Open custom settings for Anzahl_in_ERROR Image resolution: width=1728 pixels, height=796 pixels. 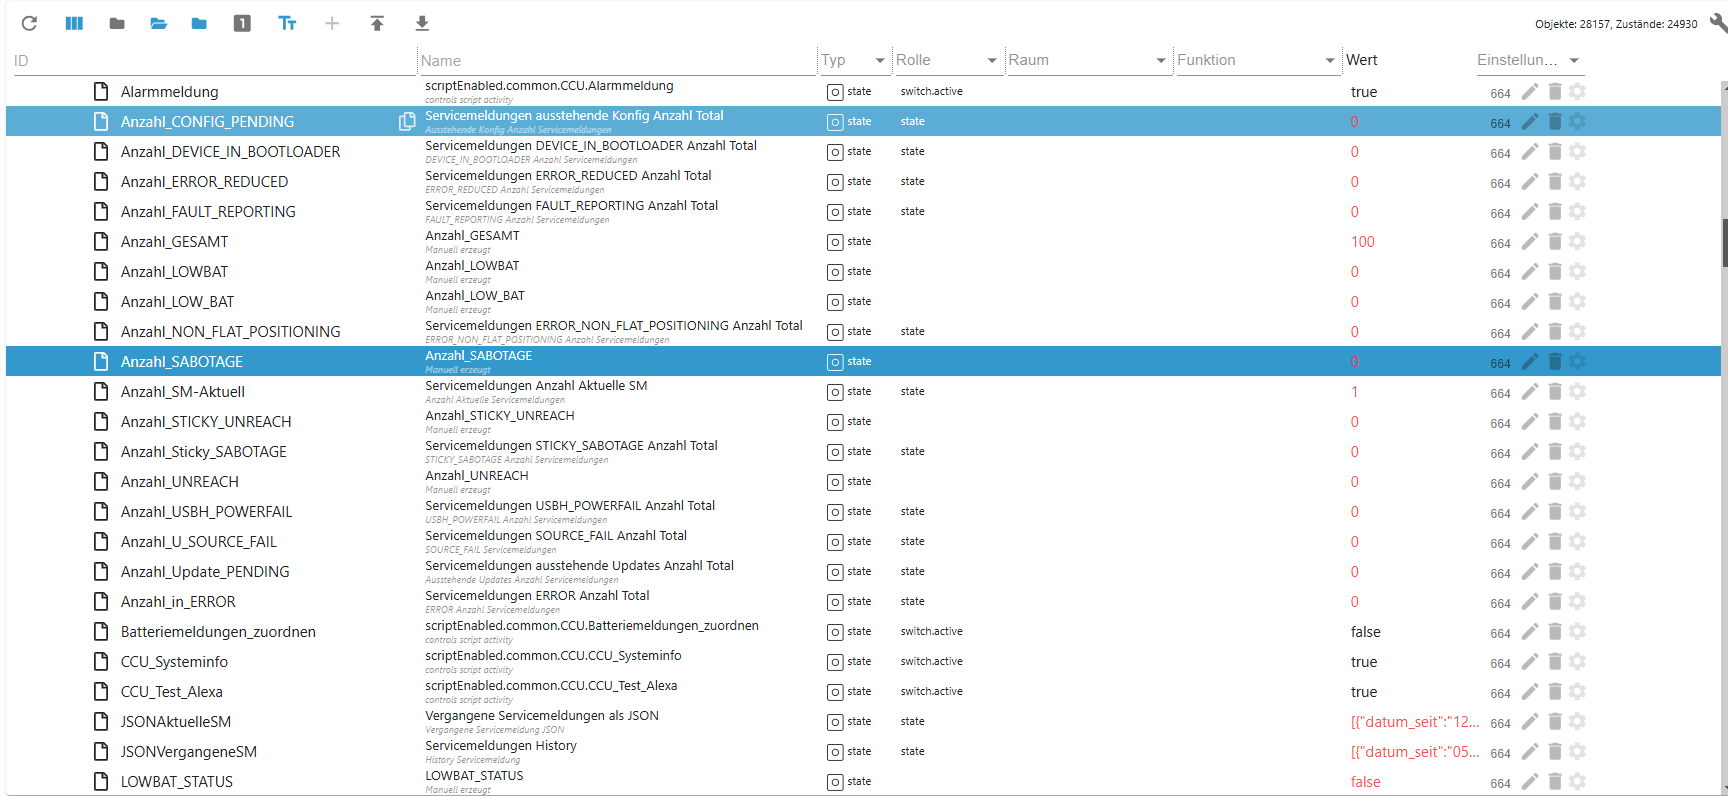coord(1578,602)
